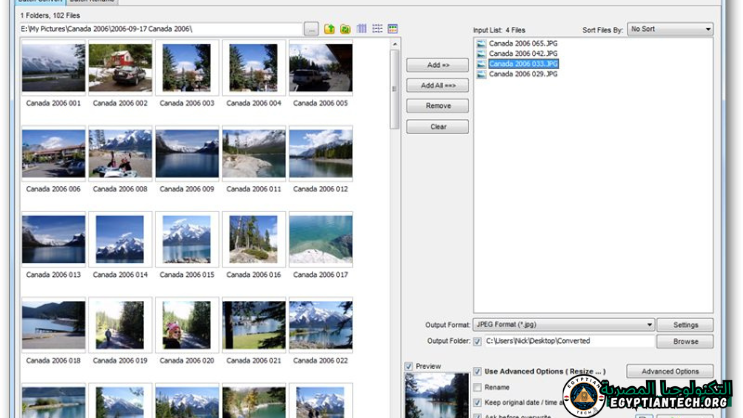
Task: Select thumbnail Canada 2006 003
Action: 187,68
